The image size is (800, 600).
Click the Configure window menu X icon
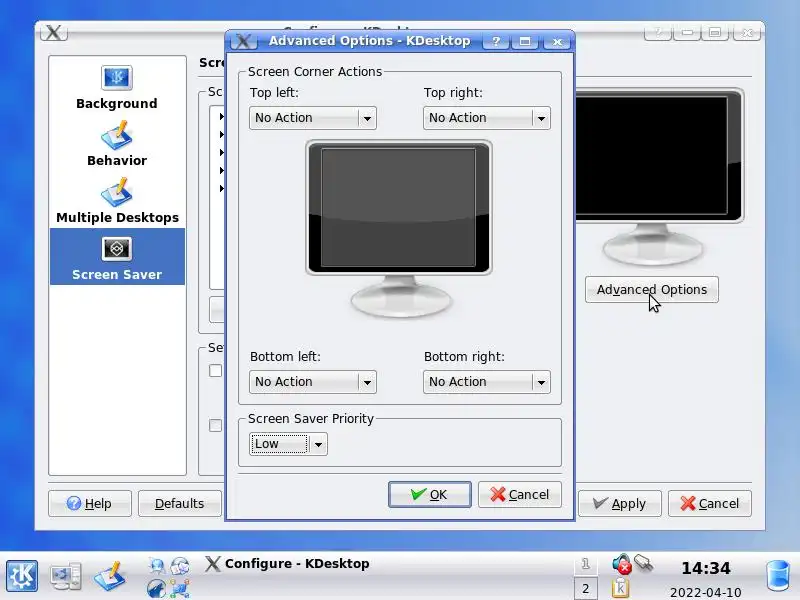(54, 33)
